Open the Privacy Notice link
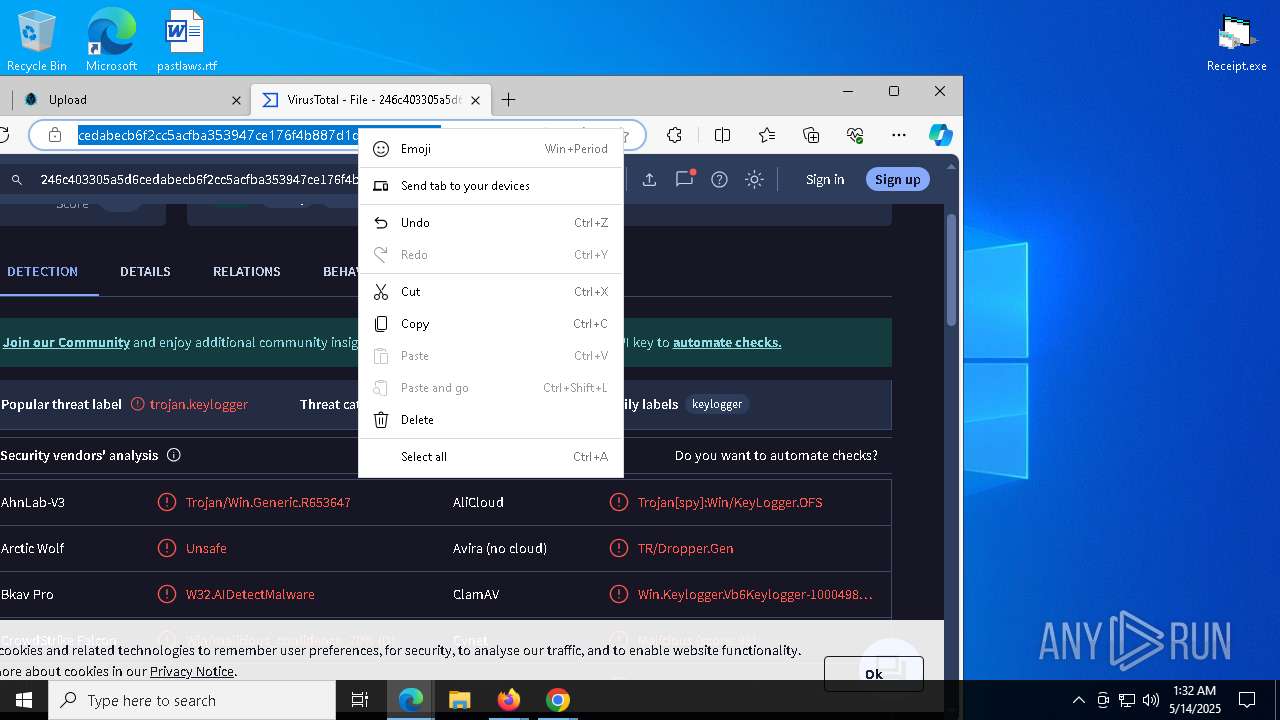 pyautogui.click(x=192, y=671)
